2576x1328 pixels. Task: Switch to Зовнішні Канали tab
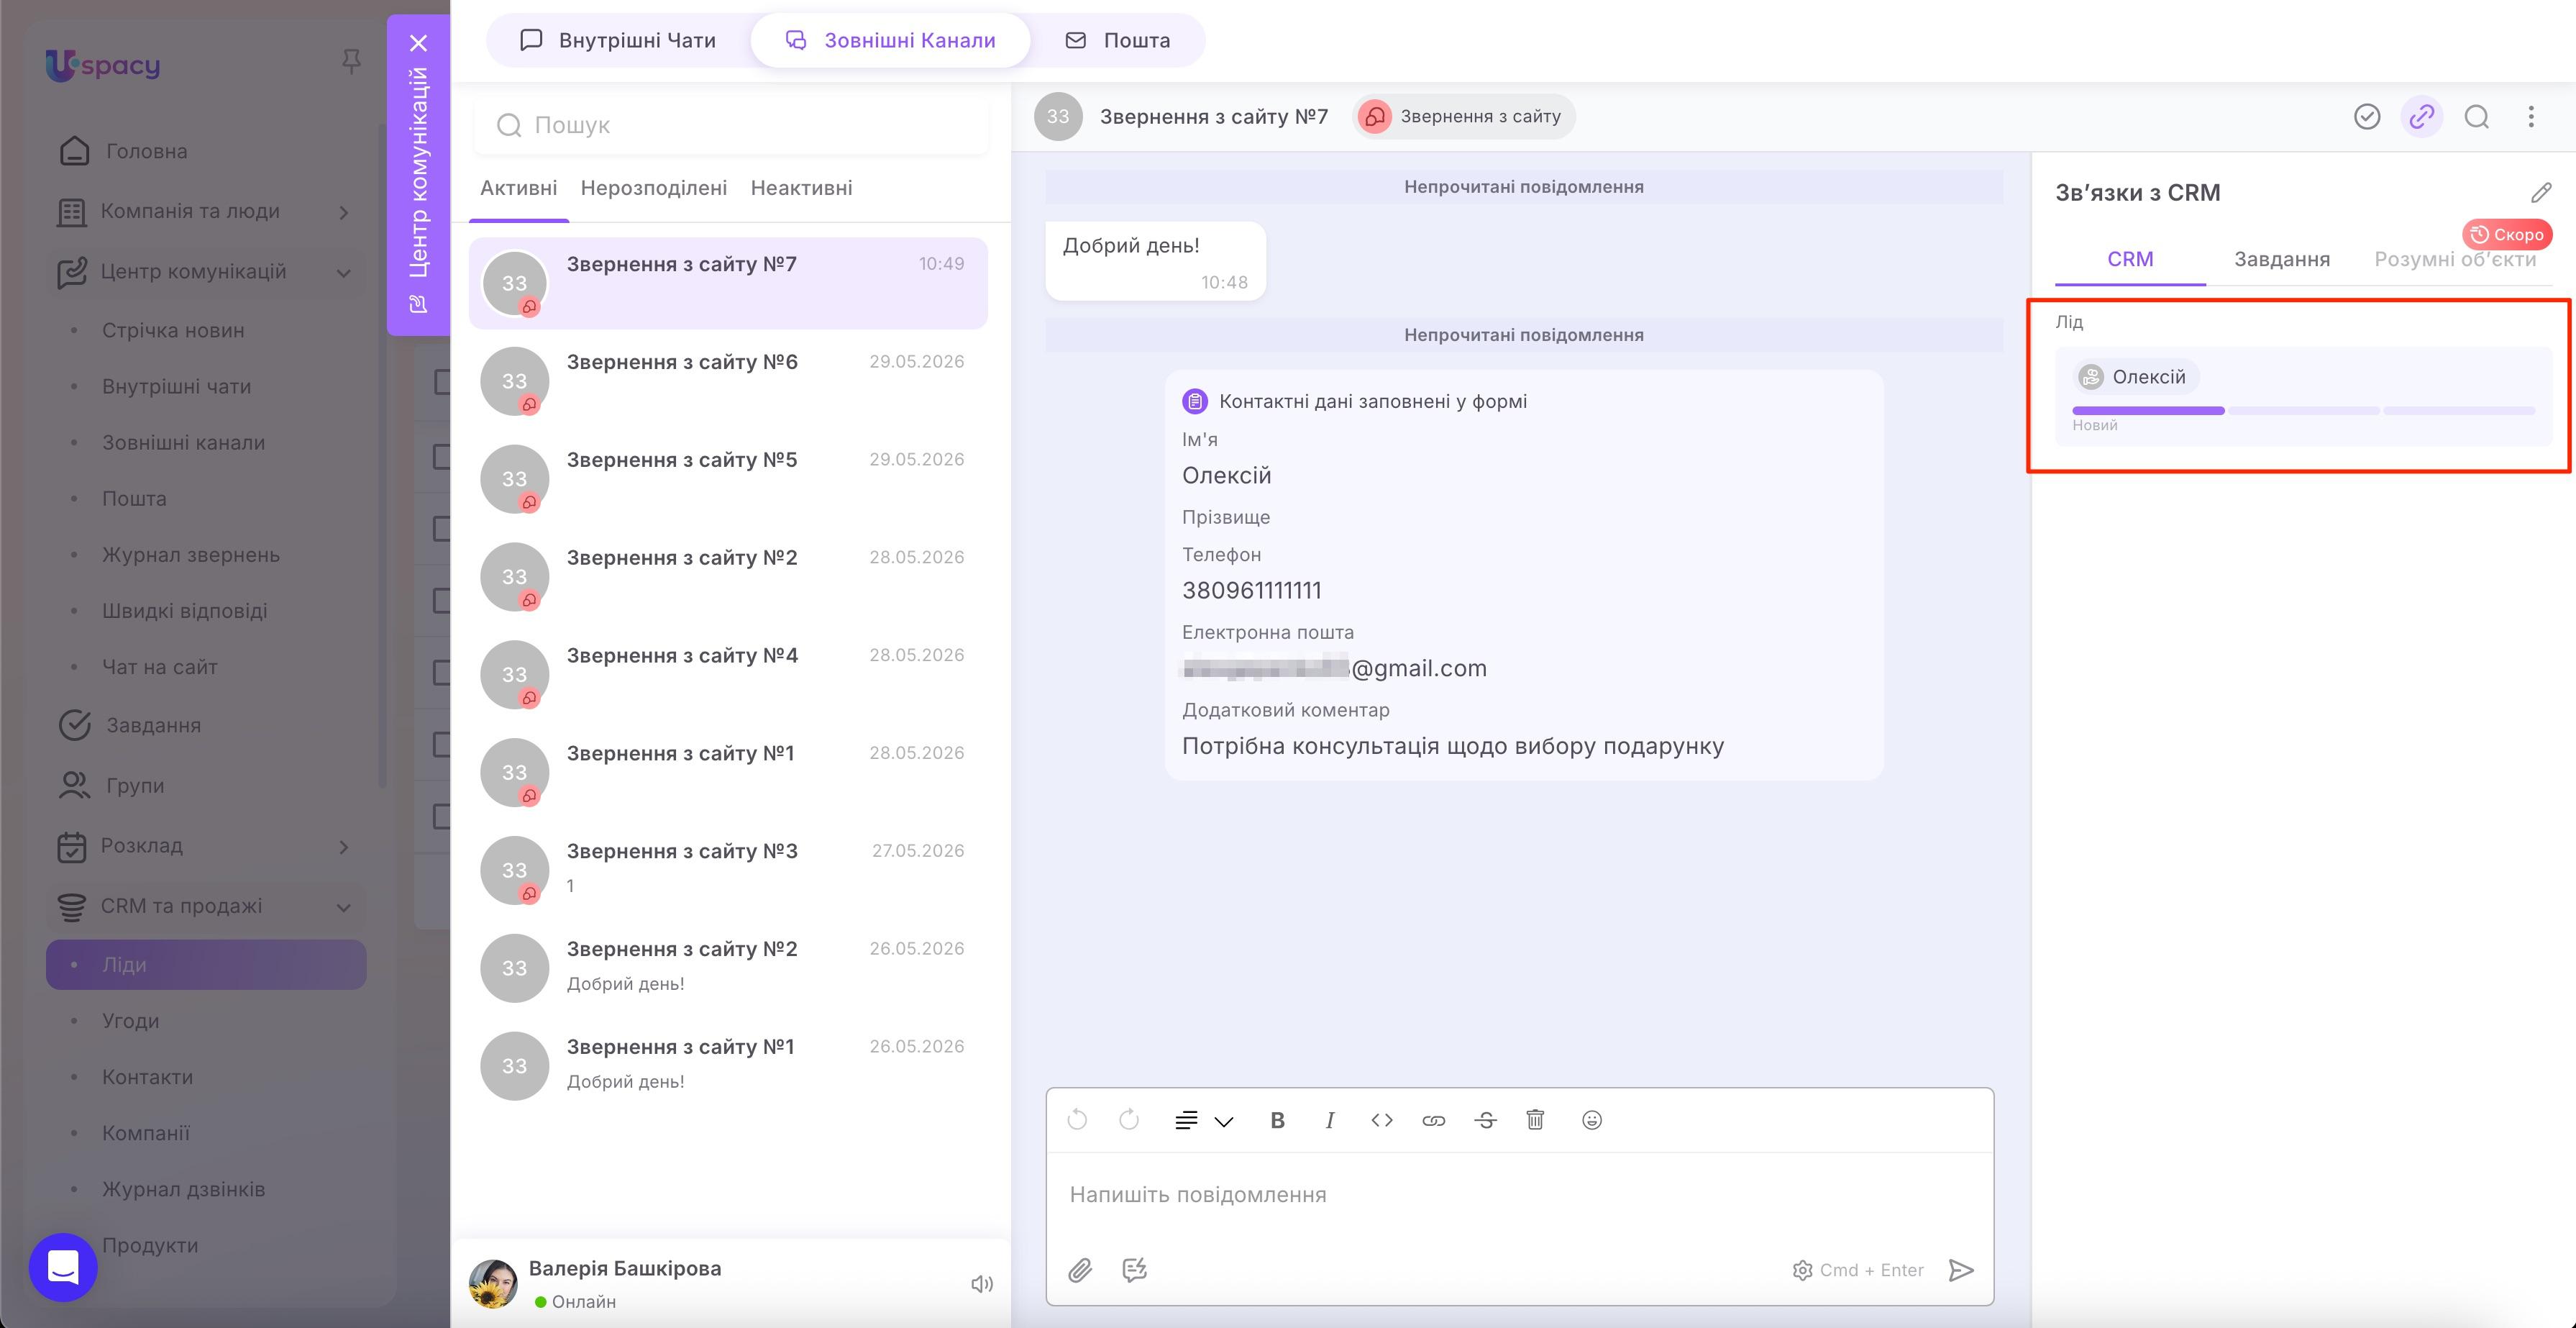[890, 40]
